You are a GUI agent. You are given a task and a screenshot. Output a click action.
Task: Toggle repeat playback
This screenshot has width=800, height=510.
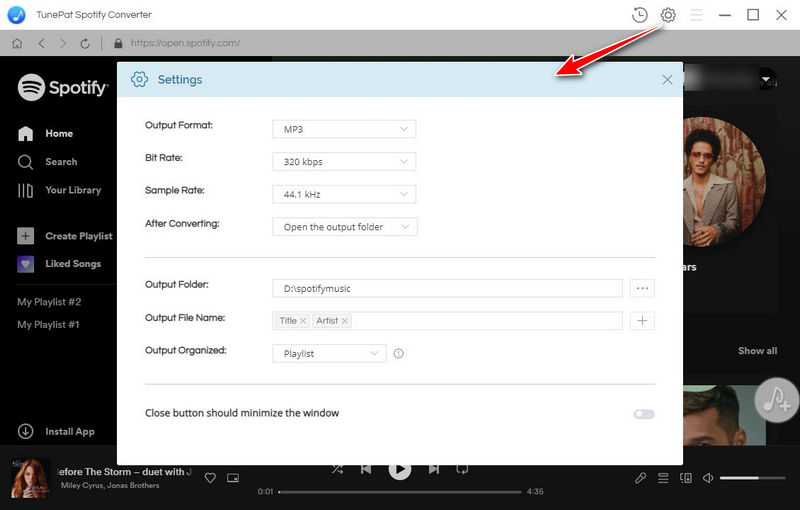coord(462,469)
